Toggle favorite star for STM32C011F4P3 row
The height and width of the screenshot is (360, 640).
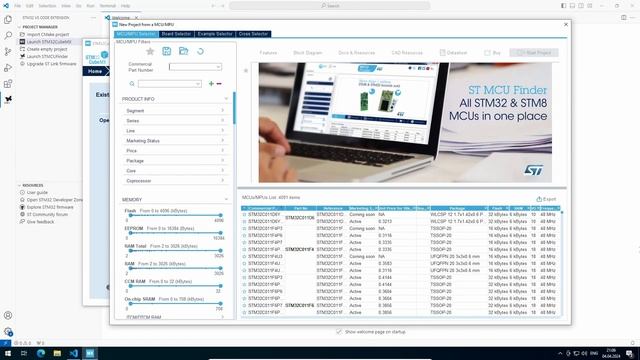244,229
